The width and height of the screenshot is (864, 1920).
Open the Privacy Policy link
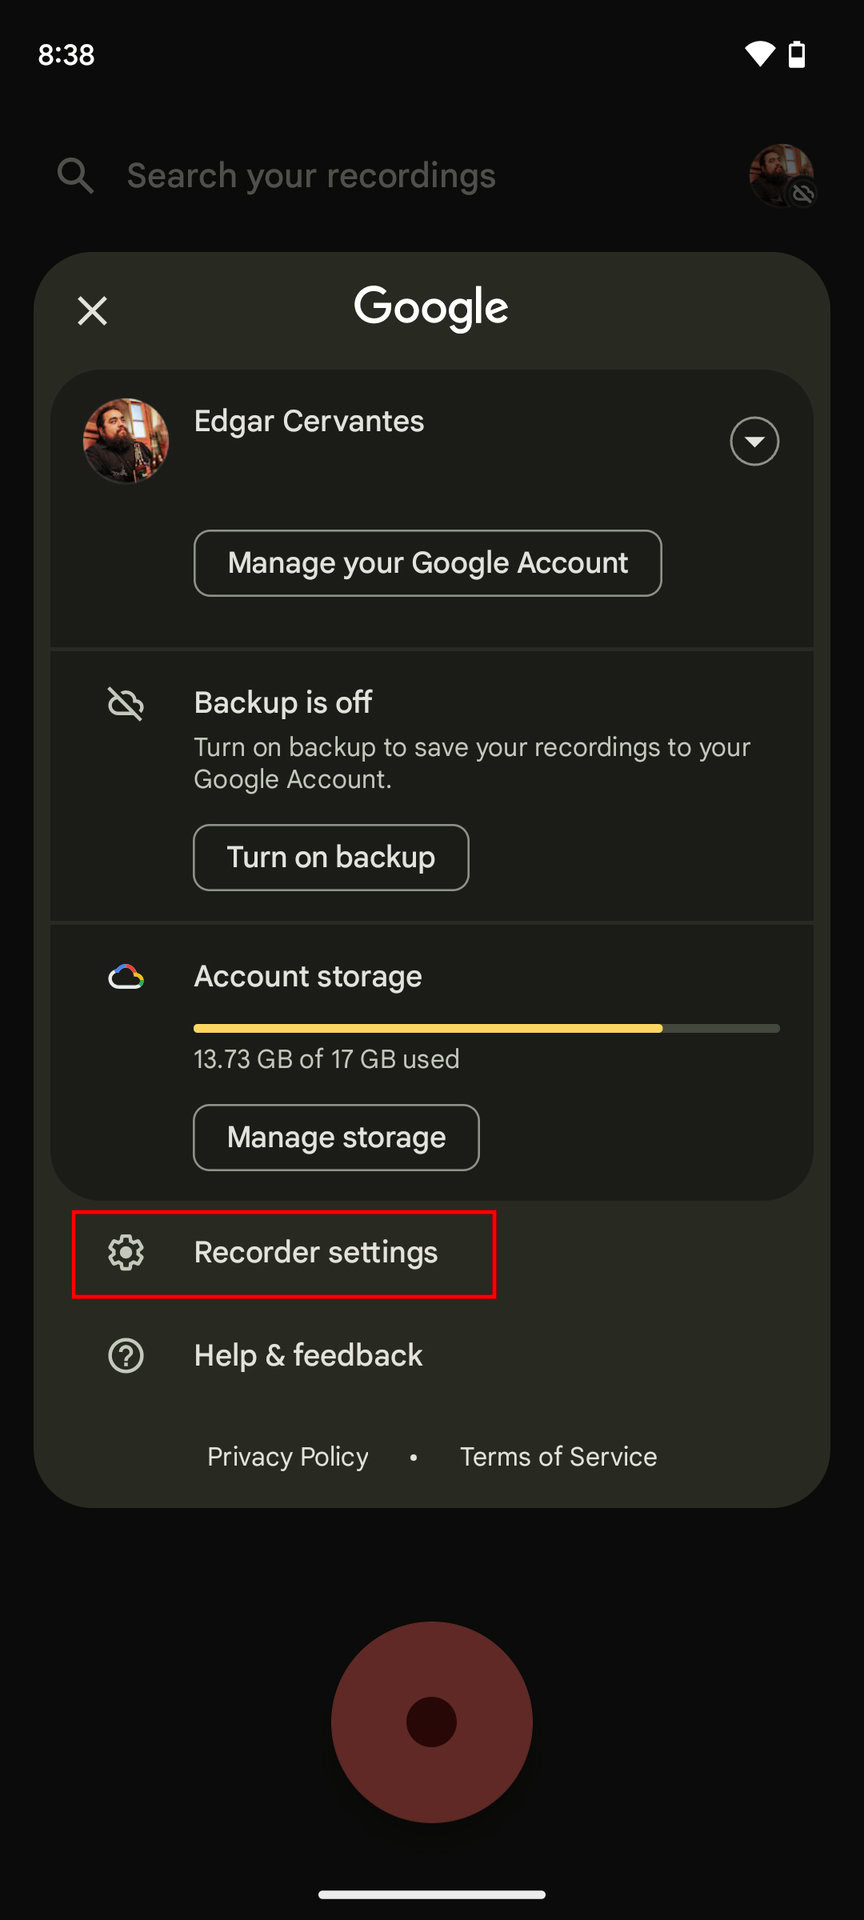(x=288, y=1457)
